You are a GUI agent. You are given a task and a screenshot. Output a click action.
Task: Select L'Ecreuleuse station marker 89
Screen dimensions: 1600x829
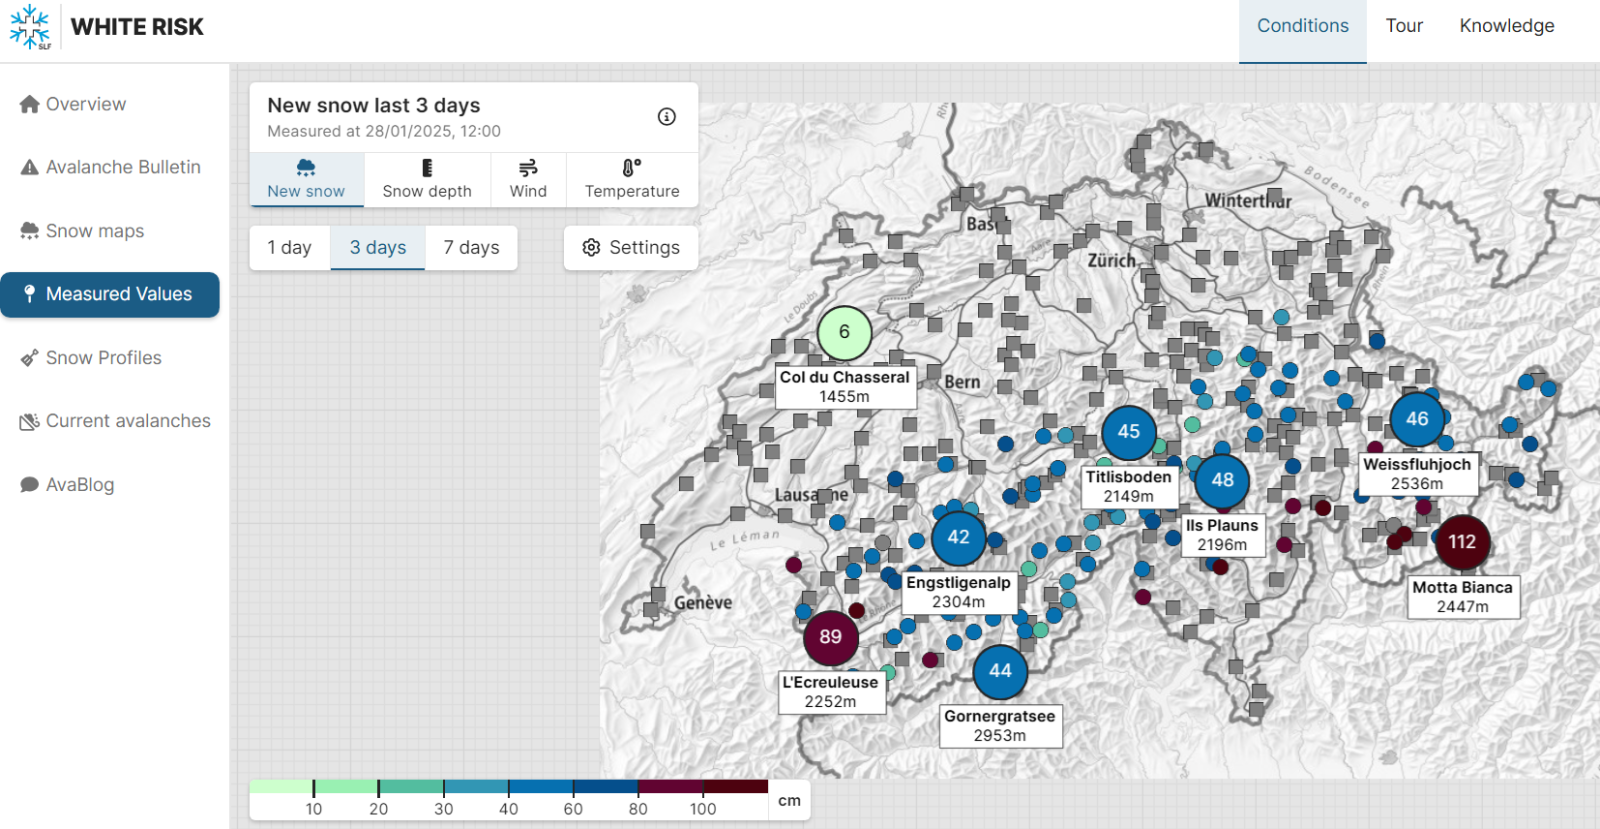831,637
